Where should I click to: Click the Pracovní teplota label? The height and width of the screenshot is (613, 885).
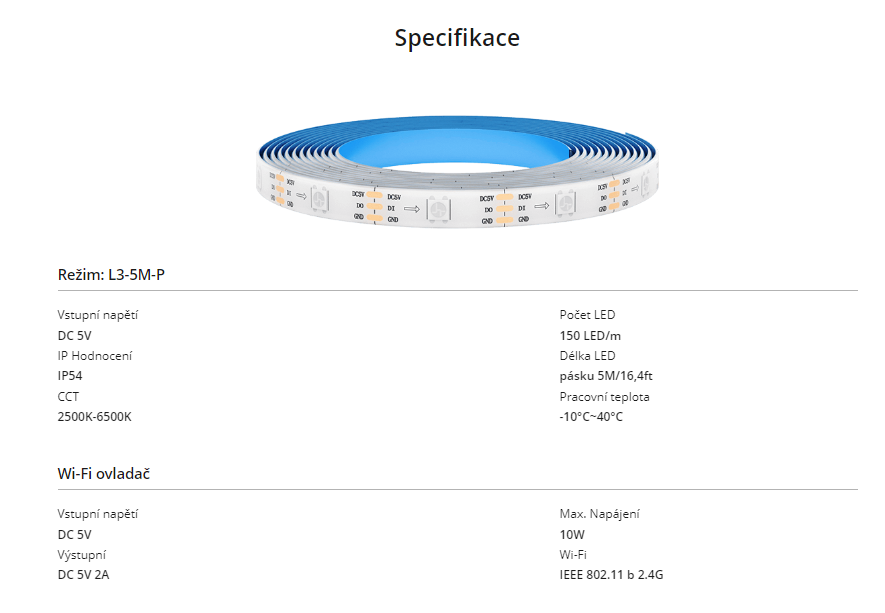coord(604,397)
